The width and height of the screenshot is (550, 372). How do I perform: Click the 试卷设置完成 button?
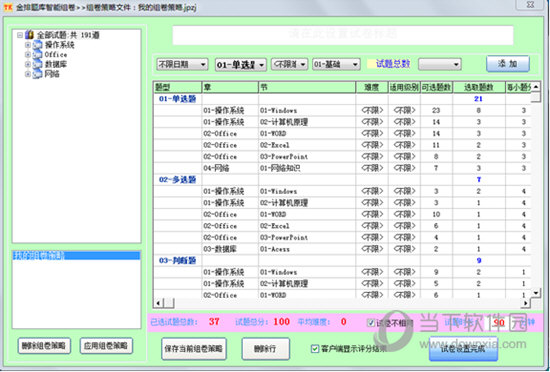point(463,349)
